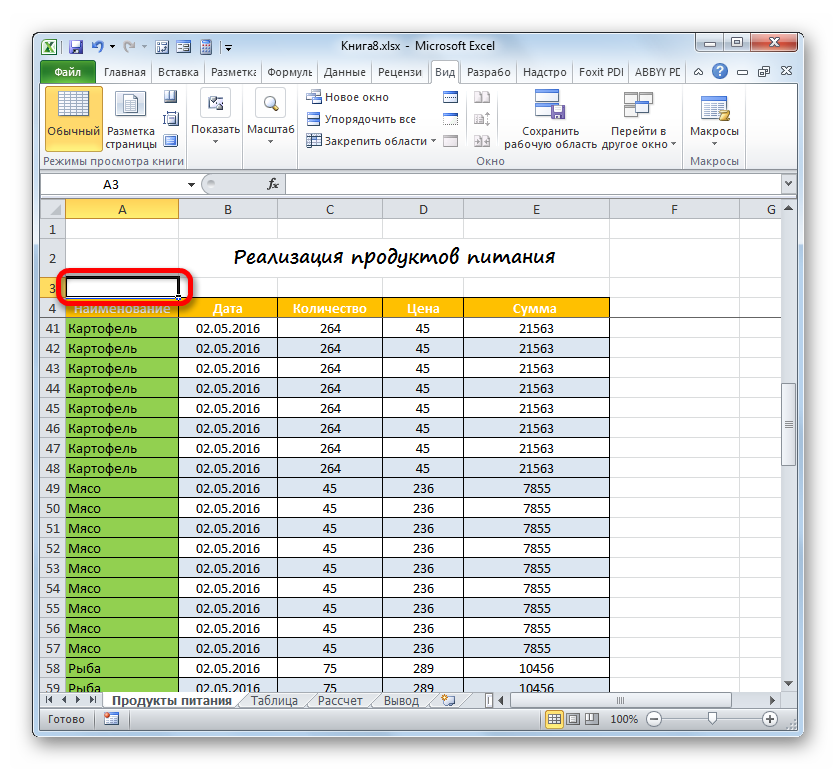Open the Undo history dropdown arrow
Screen dimensions: 837x770
click(113, 47)
